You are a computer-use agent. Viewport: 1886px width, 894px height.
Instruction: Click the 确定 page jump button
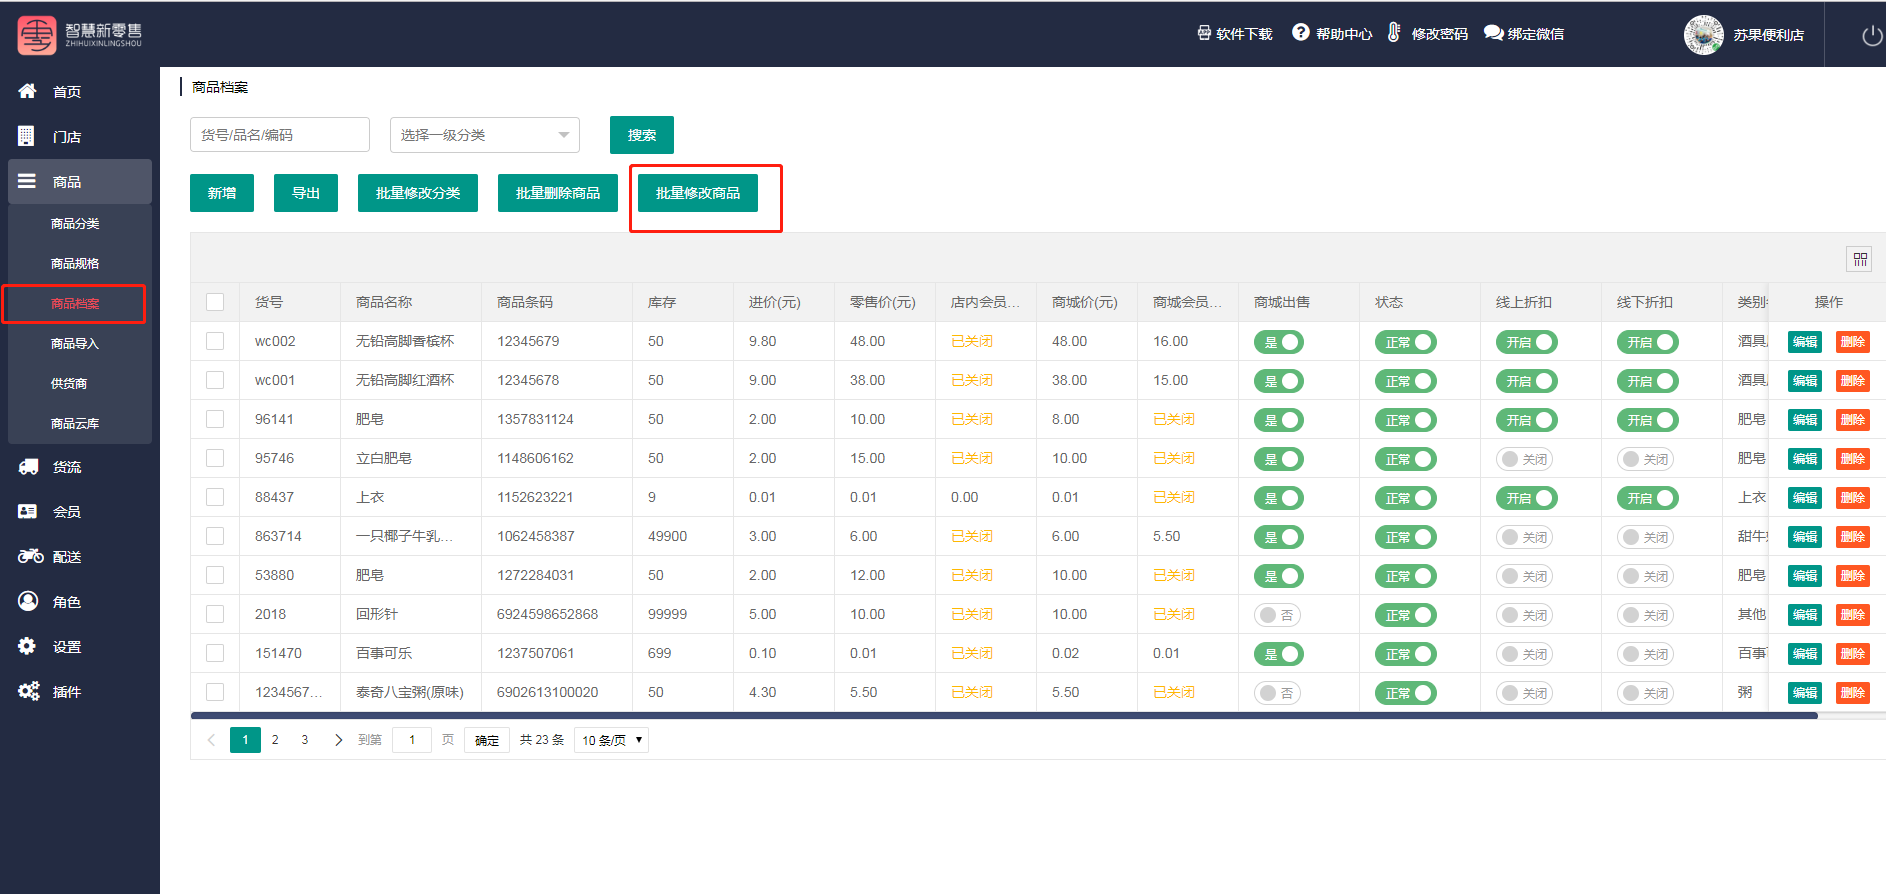487,740
